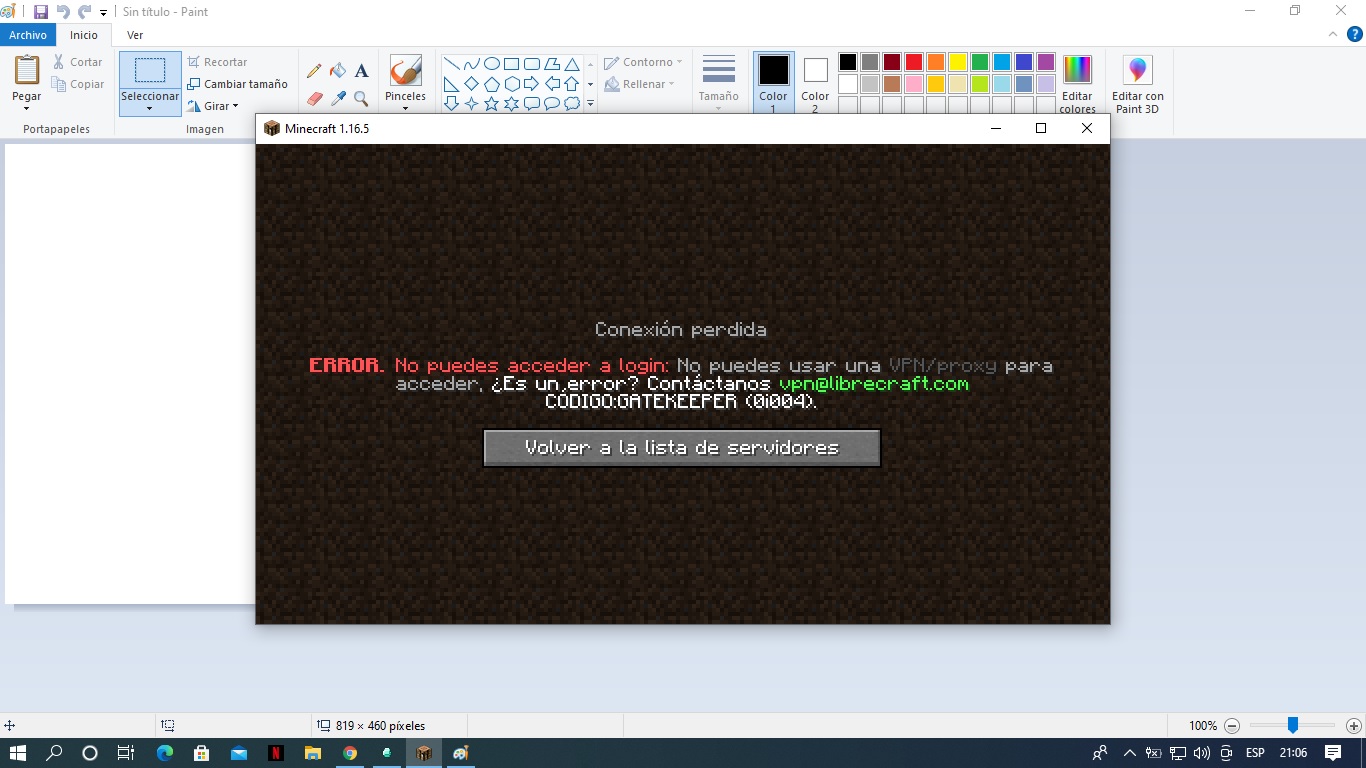Screen dimensions: 1366x768
Task: Click the Chrome icon in the taskbar
Action: [349, 753]
